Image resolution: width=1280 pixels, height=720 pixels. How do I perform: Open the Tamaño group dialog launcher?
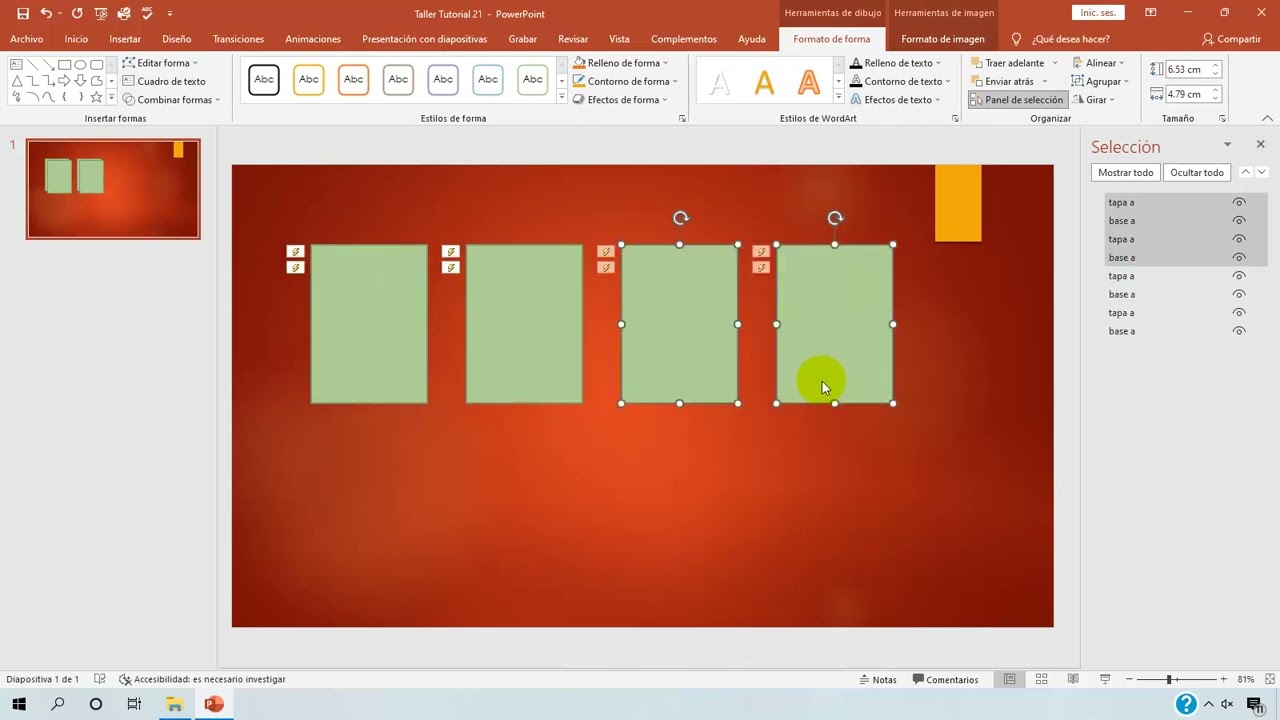1222,118
